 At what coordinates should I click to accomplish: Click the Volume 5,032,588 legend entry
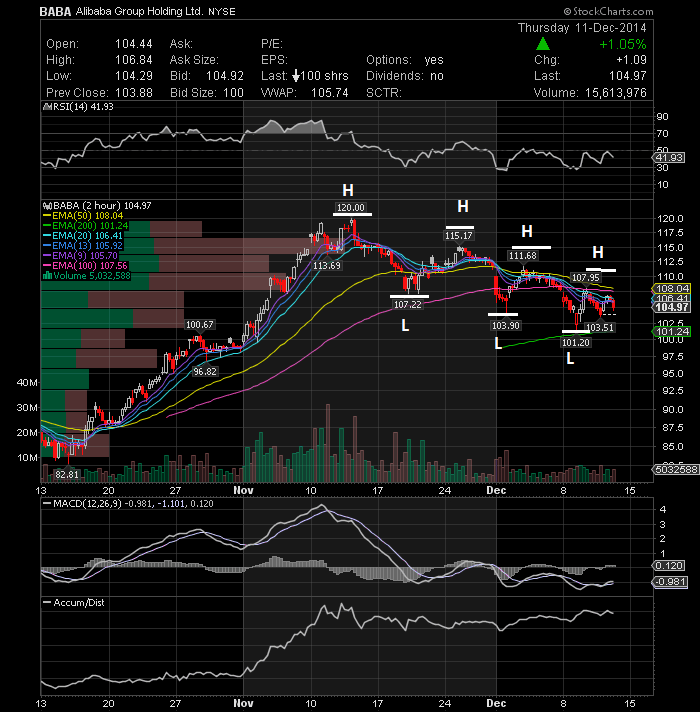coord(92,276)
